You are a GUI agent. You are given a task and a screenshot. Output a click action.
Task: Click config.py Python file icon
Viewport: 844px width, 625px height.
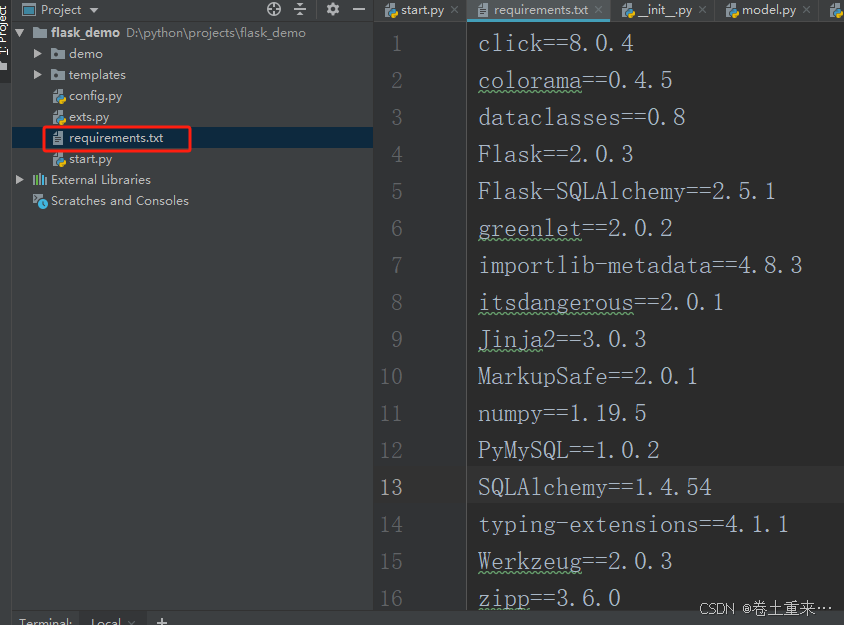pyautogui.click(x=59, y=96)
